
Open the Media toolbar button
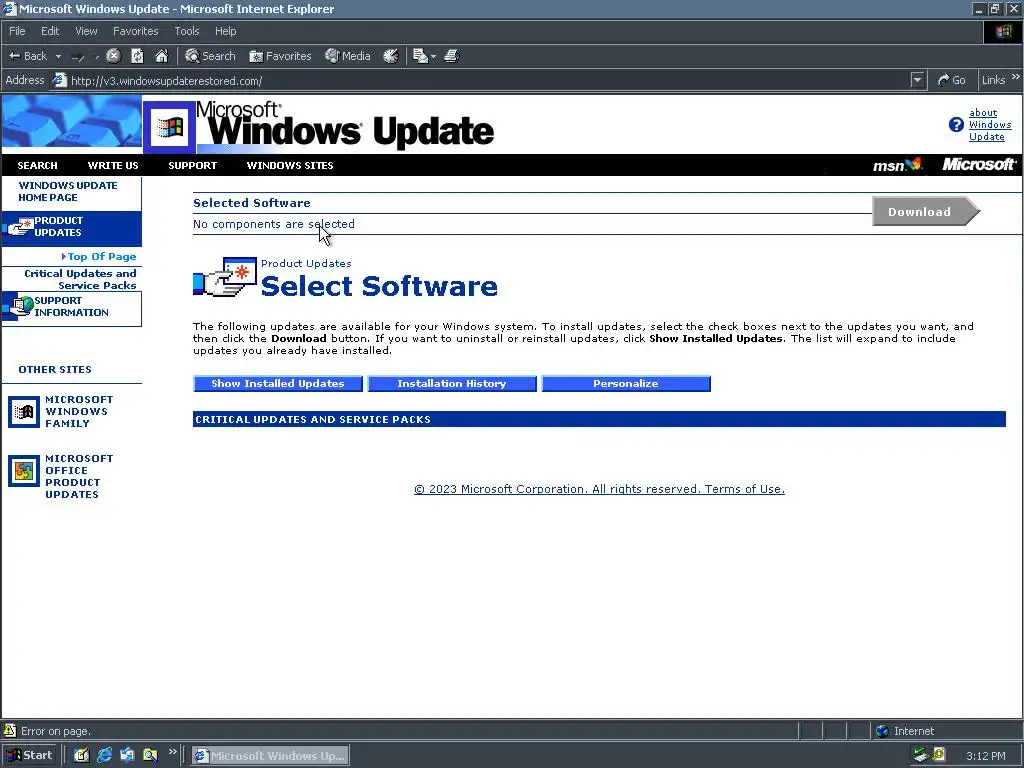point(348,56)
